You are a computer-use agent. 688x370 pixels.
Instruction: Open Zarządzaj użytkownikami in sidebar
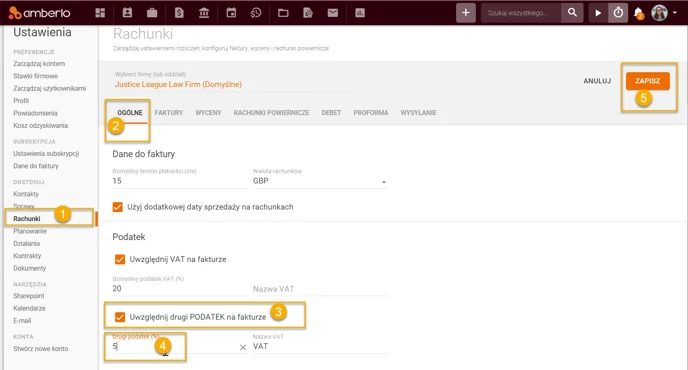tap(50, 88)
